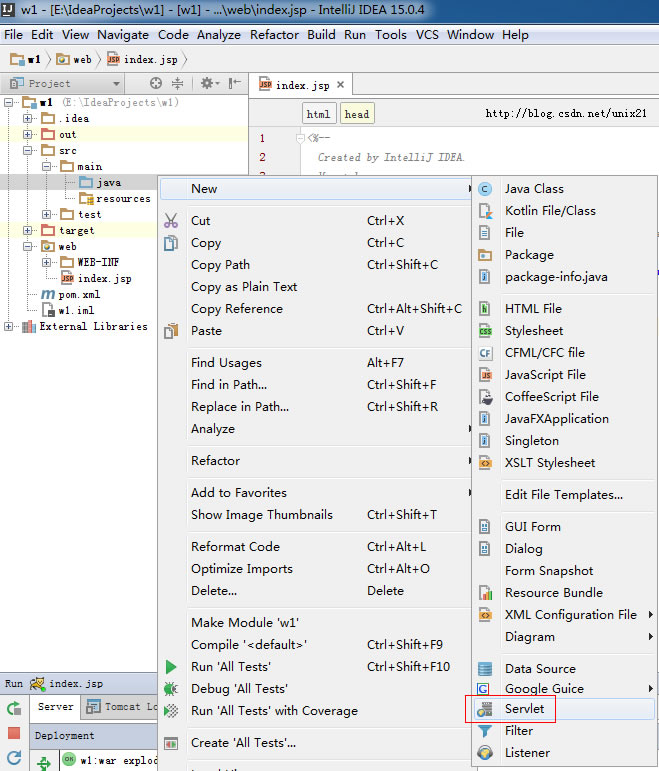Click the Data Source icon
The image size is (659, 771).
[485, 669]
